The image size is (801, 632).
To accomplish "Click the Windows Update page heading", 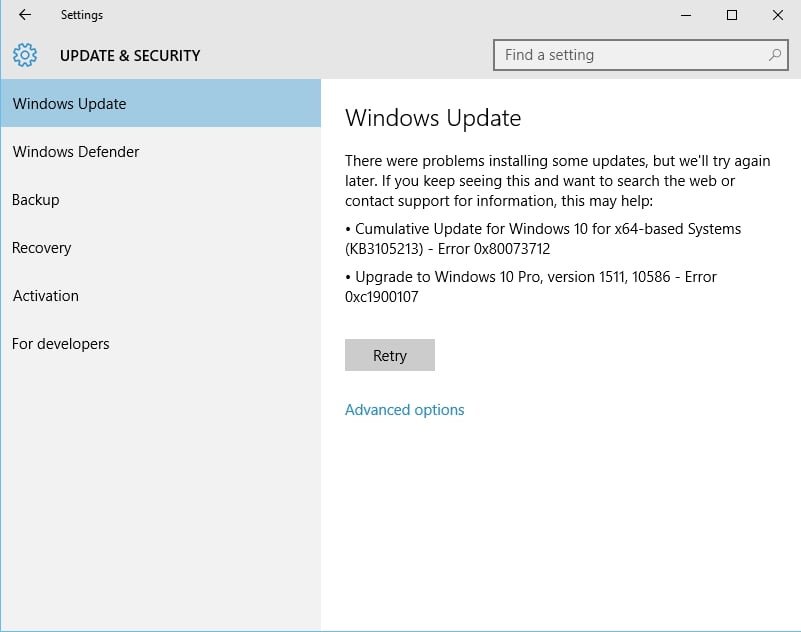I will (x=433, y=118).
